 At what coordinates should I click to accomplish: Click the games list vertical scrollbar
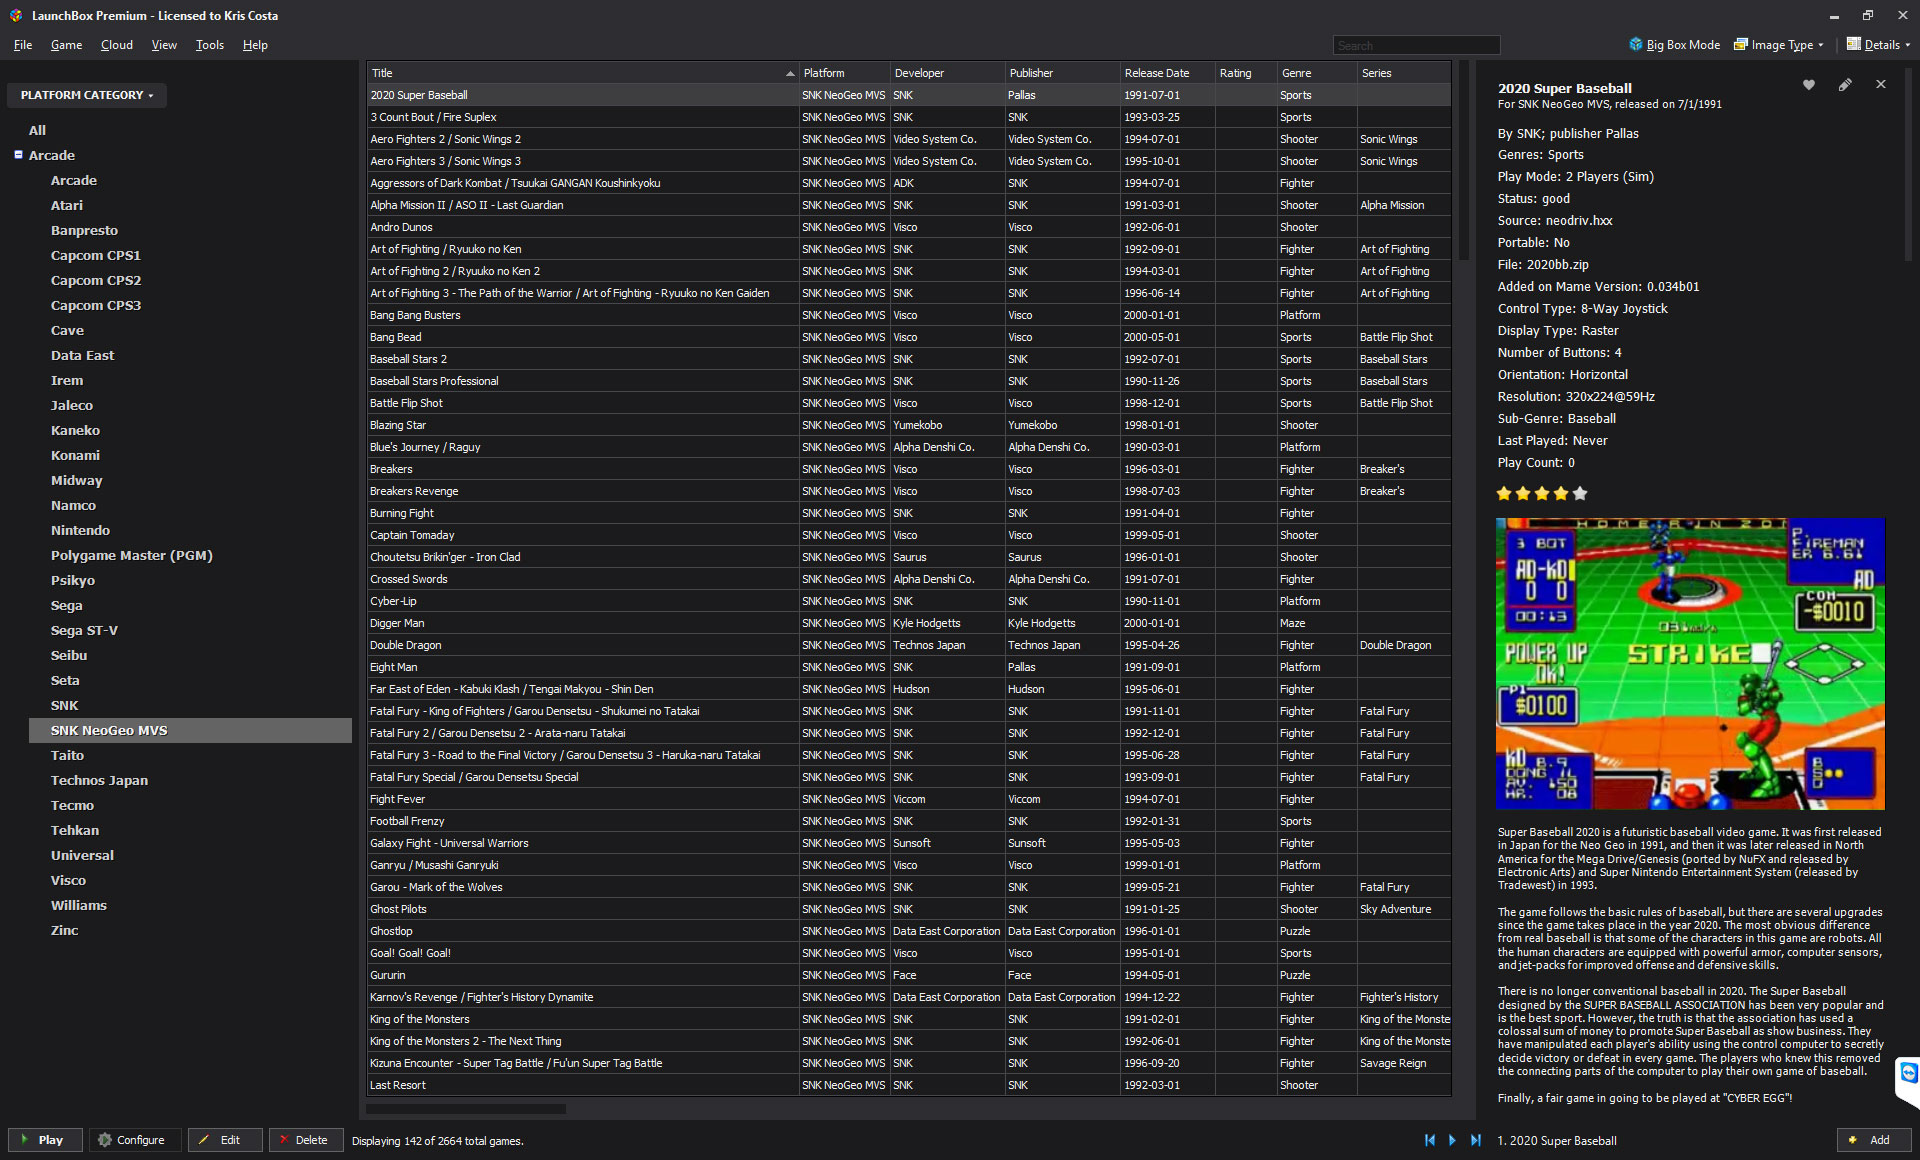click(x=1464, y=160)
